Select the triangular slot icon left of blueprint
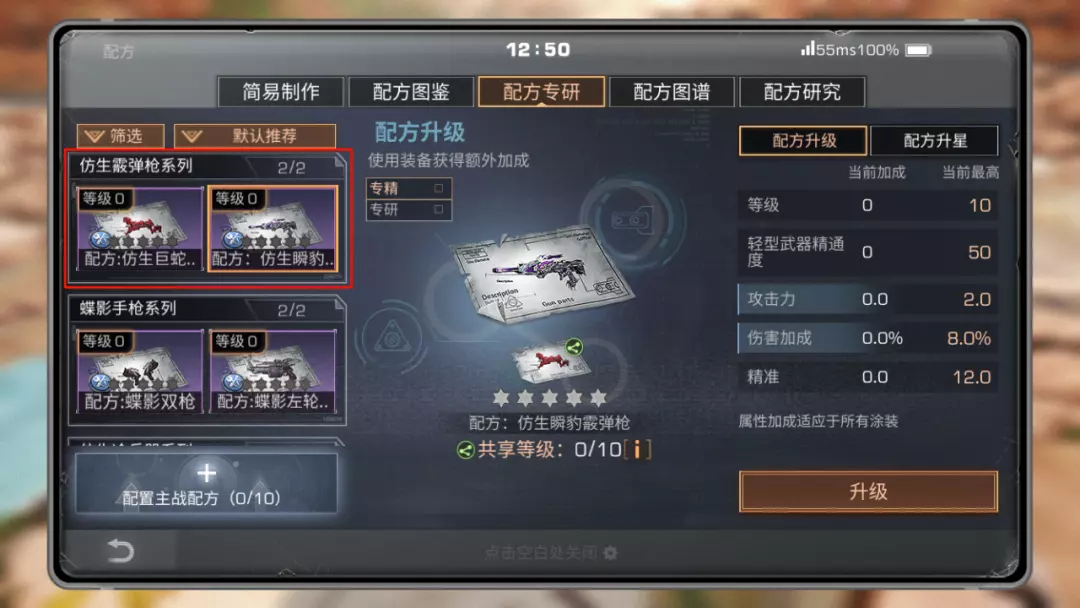This screenshot has height=608, width=1080. (x=392, y=337)
